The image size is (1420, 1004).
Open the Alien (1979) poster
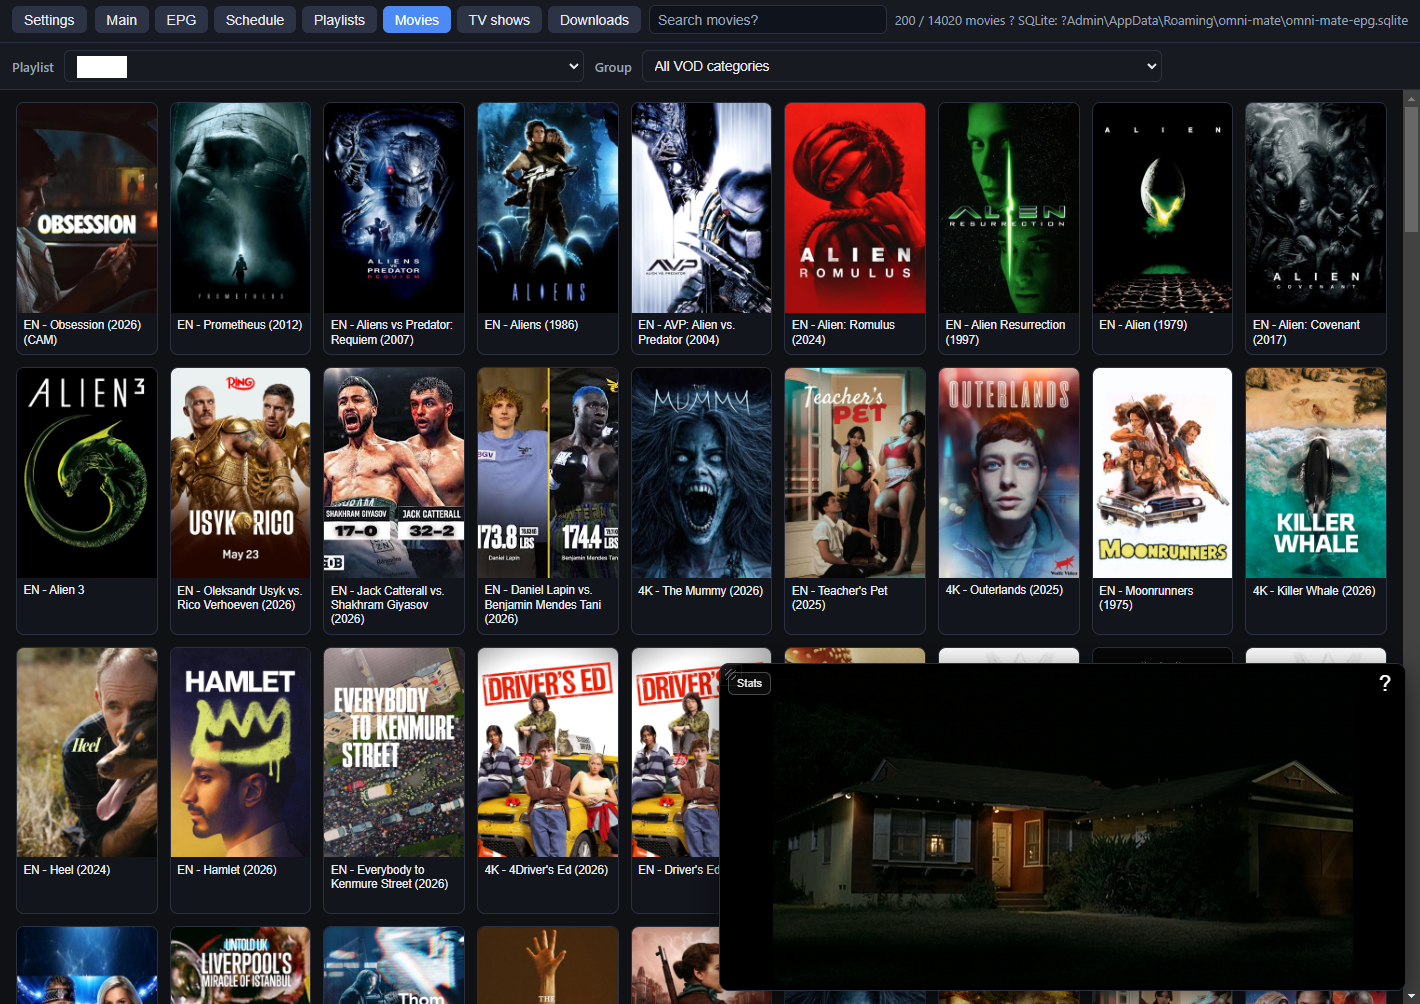pyautogui.click(x=1162, y=208)
